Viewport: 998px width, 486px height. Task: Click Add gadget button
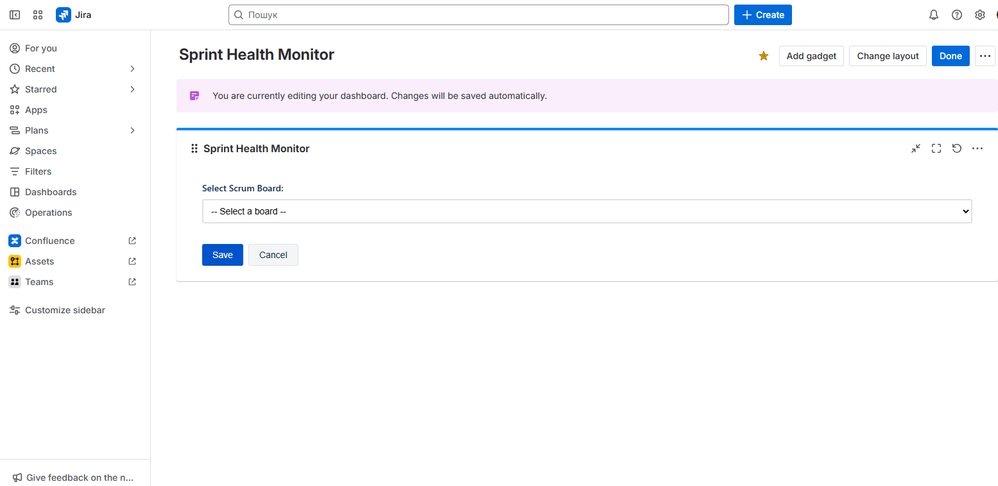coord(812,56)
